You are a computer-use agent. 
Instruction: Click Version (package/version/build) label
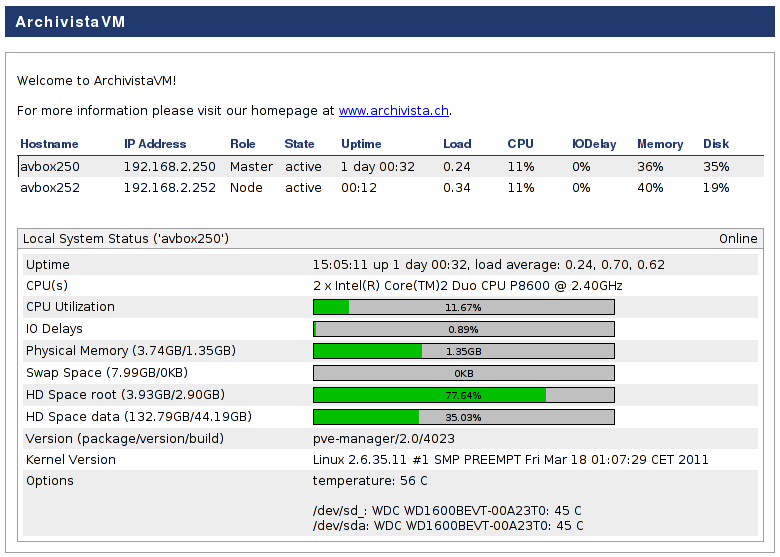click(125, 439)
